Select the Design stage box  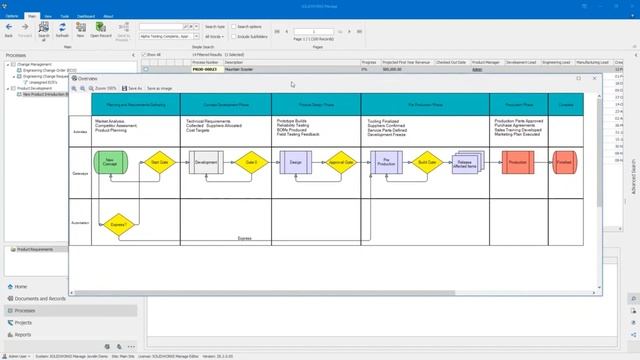(296, 162)
